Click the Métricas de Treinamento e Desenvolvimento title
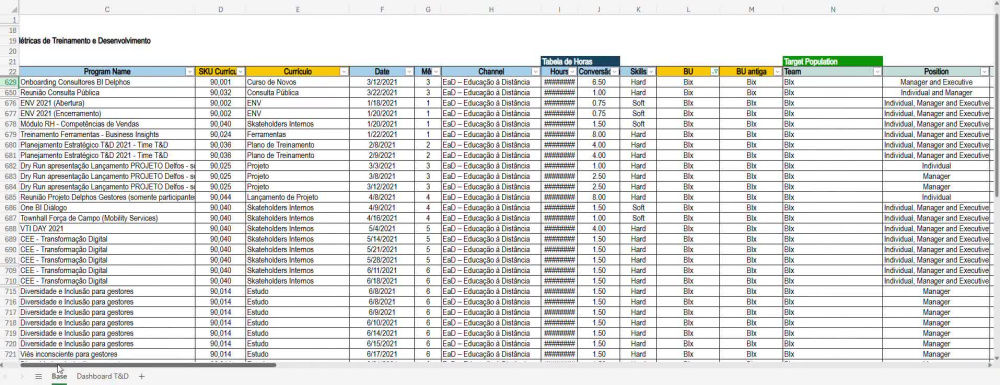 (85, 40)
